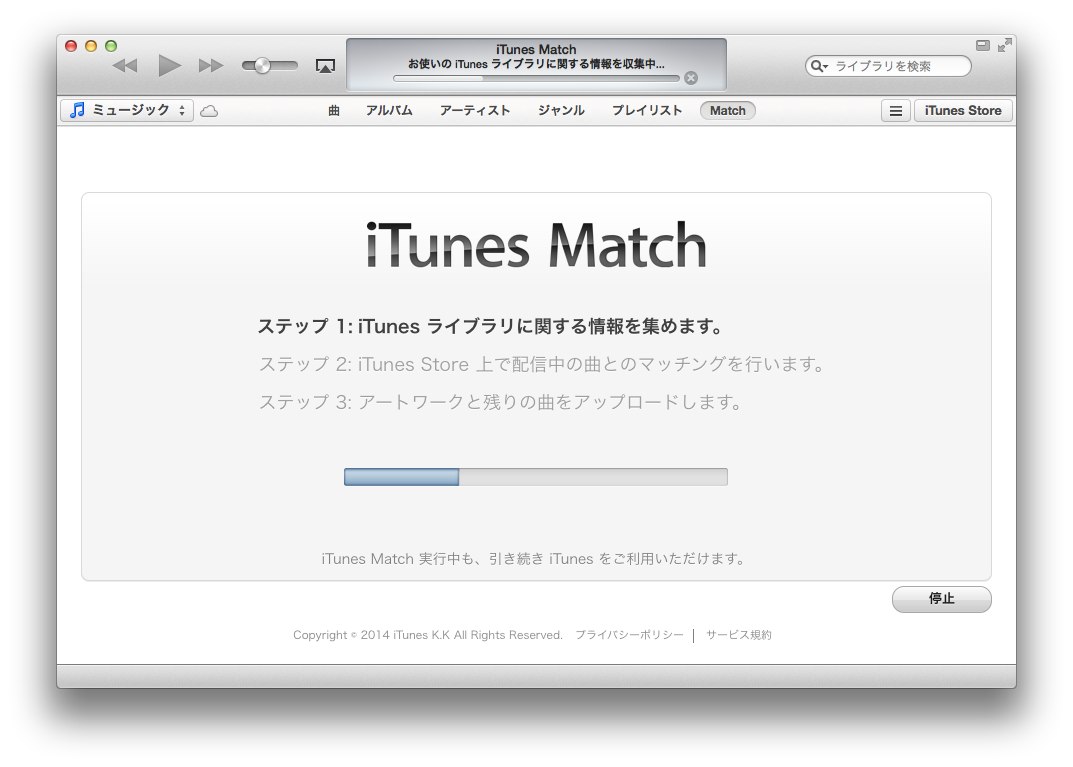Open the プライバシーポリシー link
Viewport: 1073px width, 767px height.
pyautogui.click(x=629, y=635)
